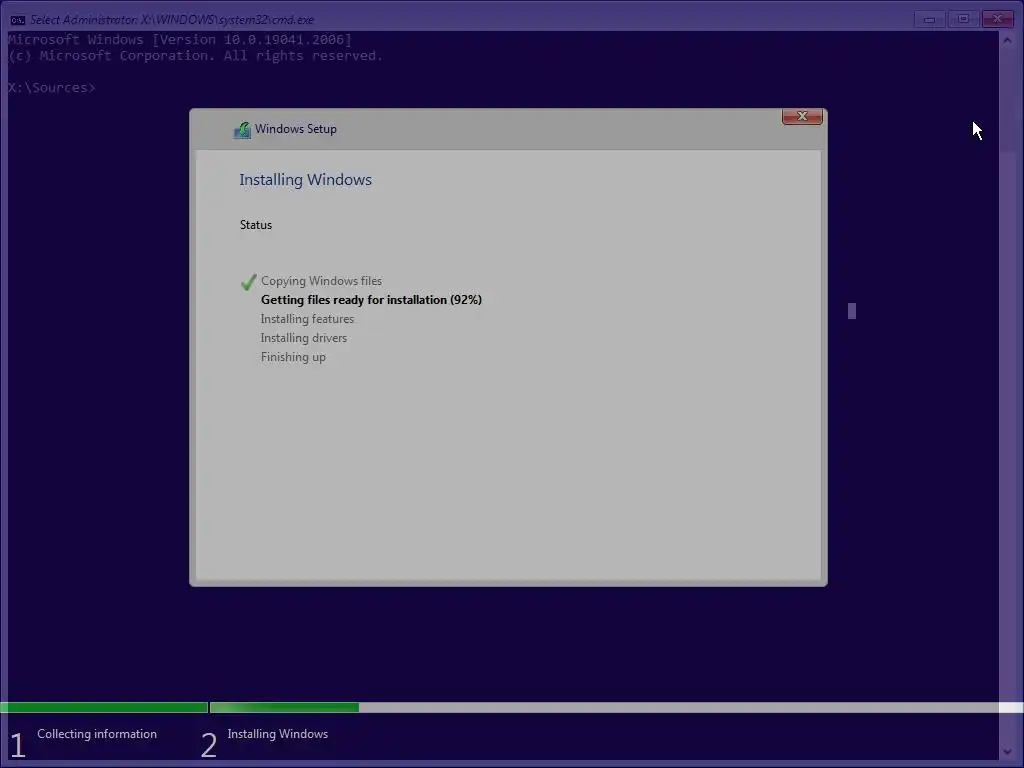
Task: Click the 'Status' label
Action: (255, 225)
